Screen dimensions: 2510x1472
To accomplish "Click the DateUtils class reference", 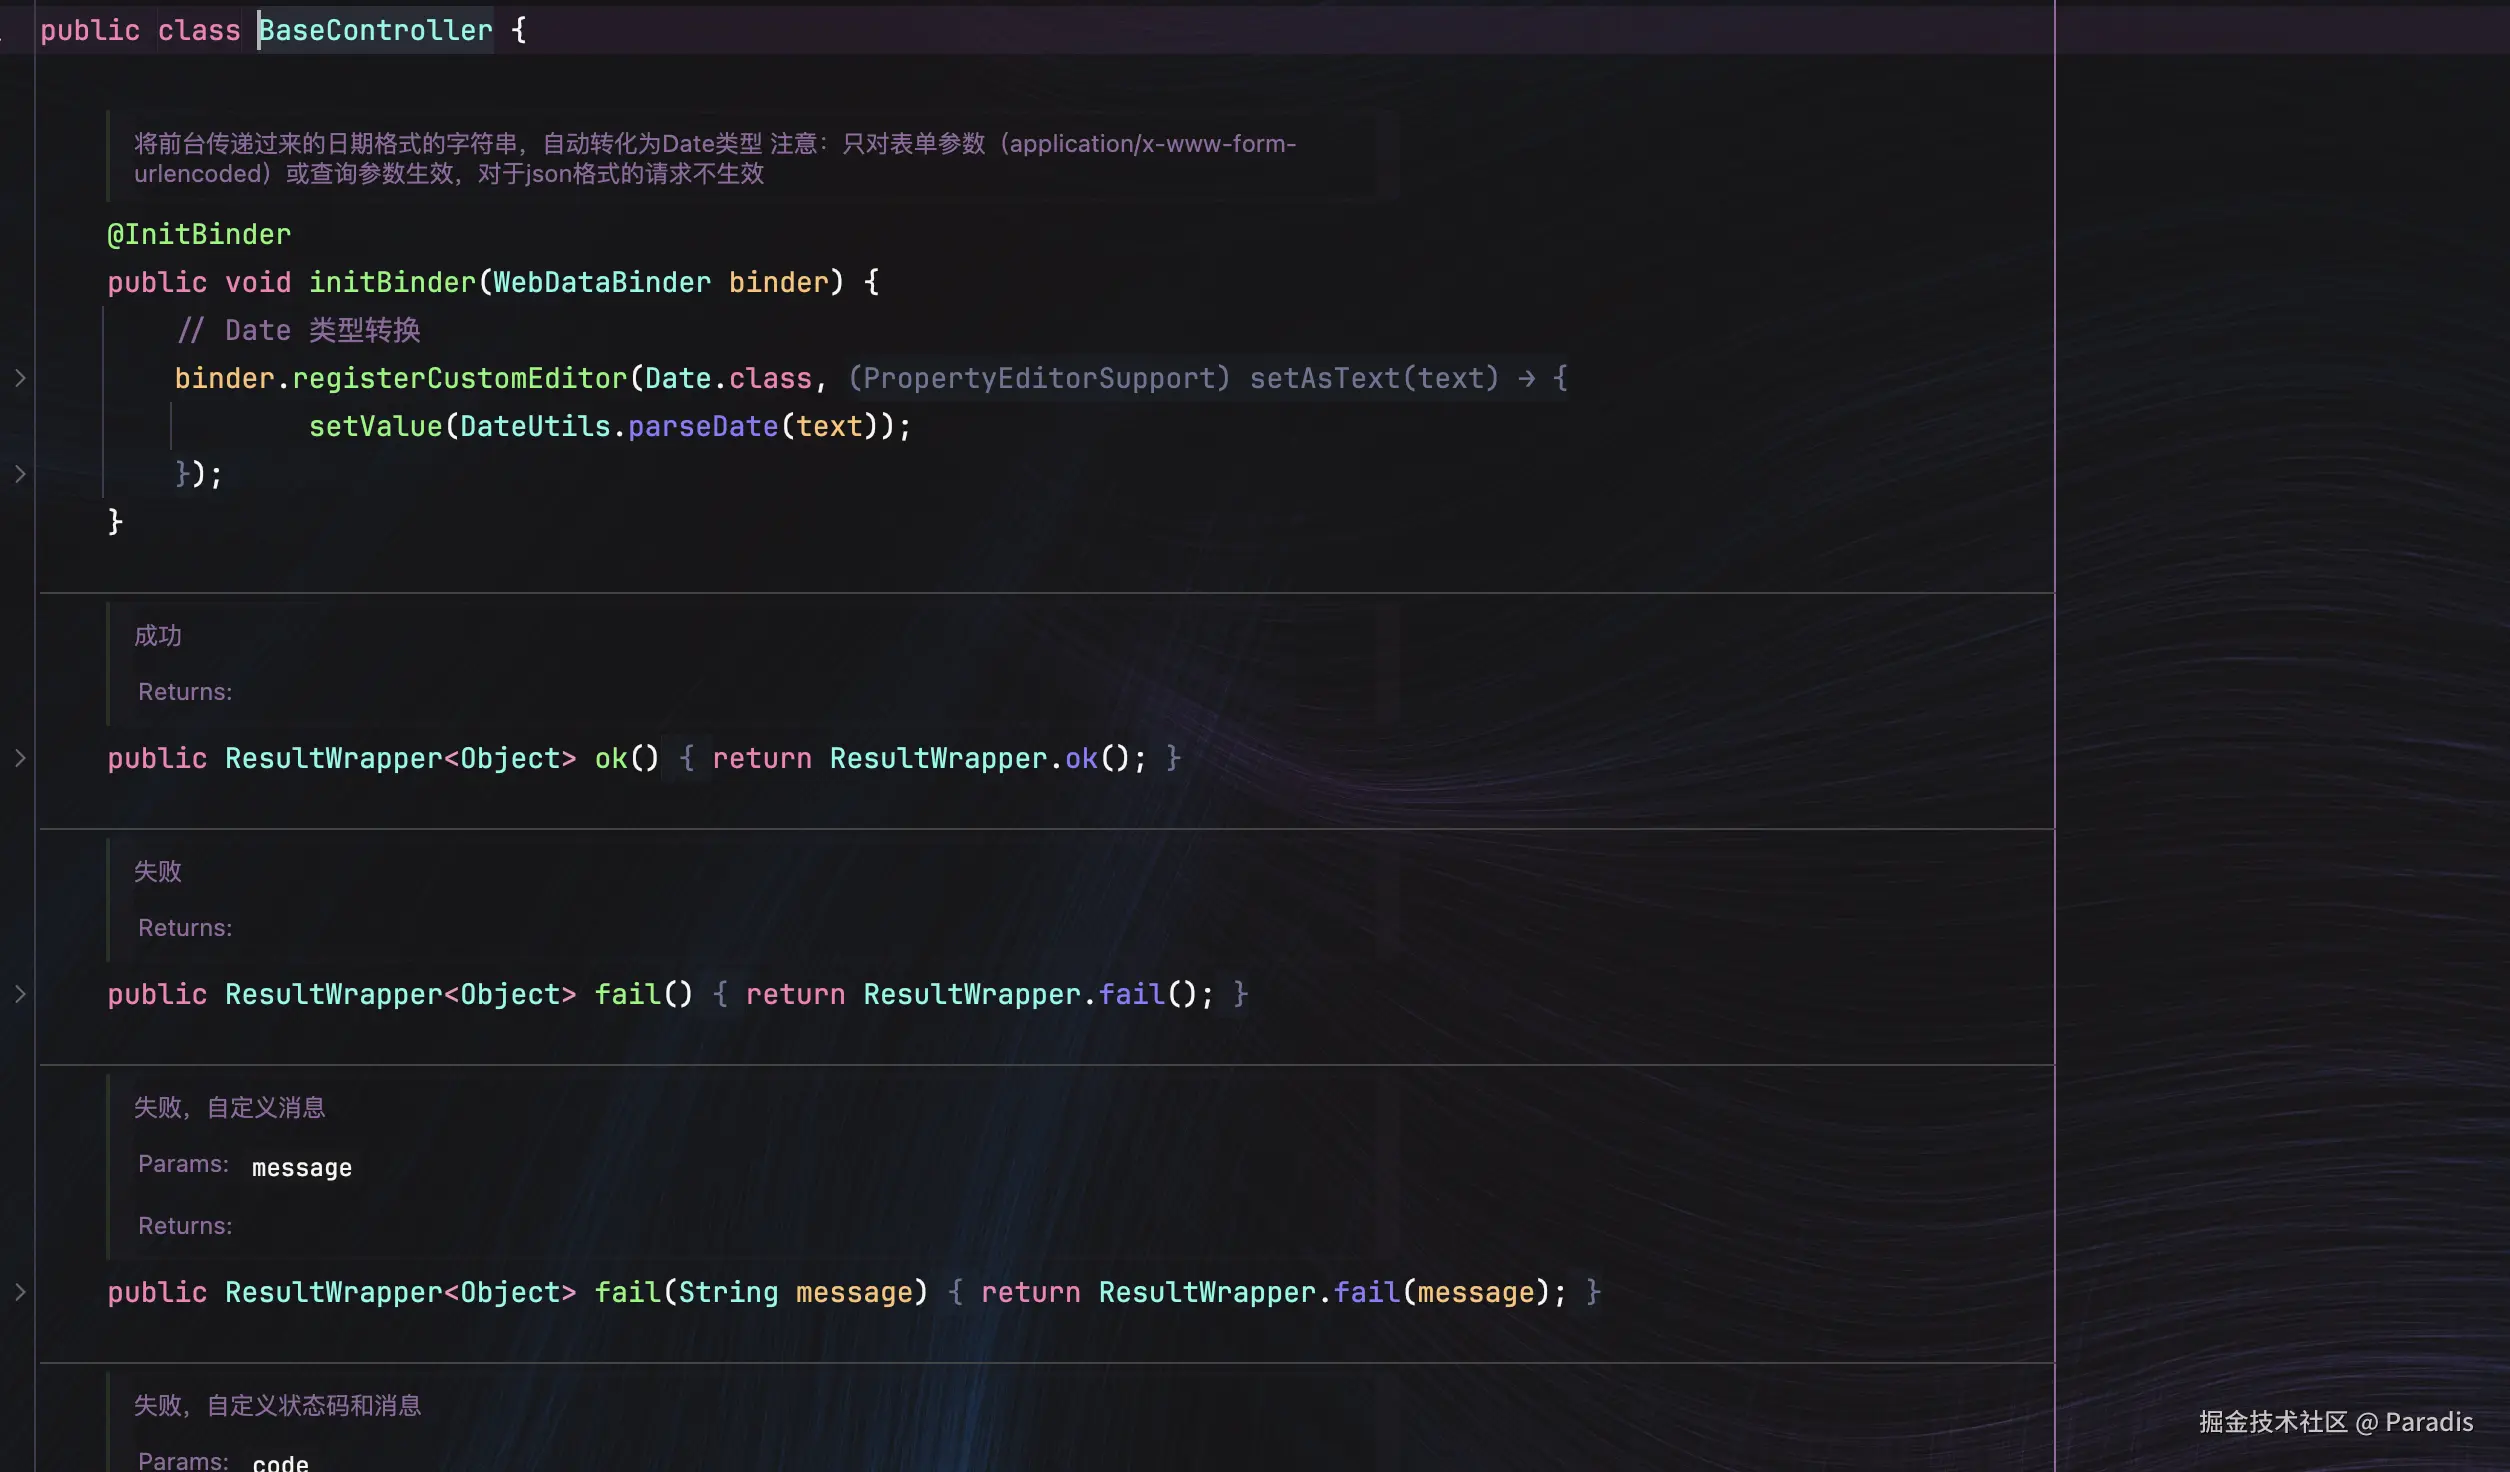I will coord(534,426).
